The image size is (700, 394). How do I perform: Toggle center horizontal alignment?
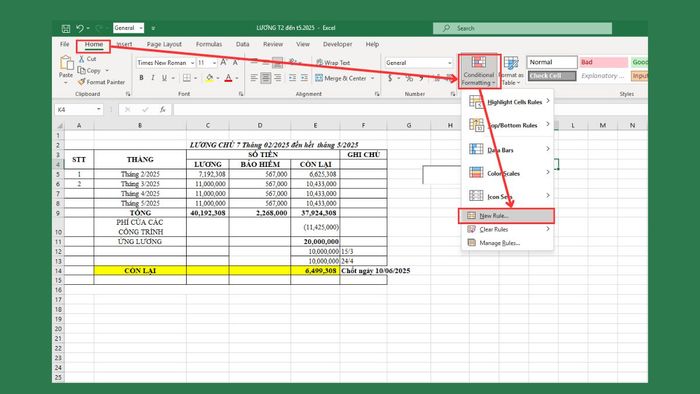tap(266, 78)
